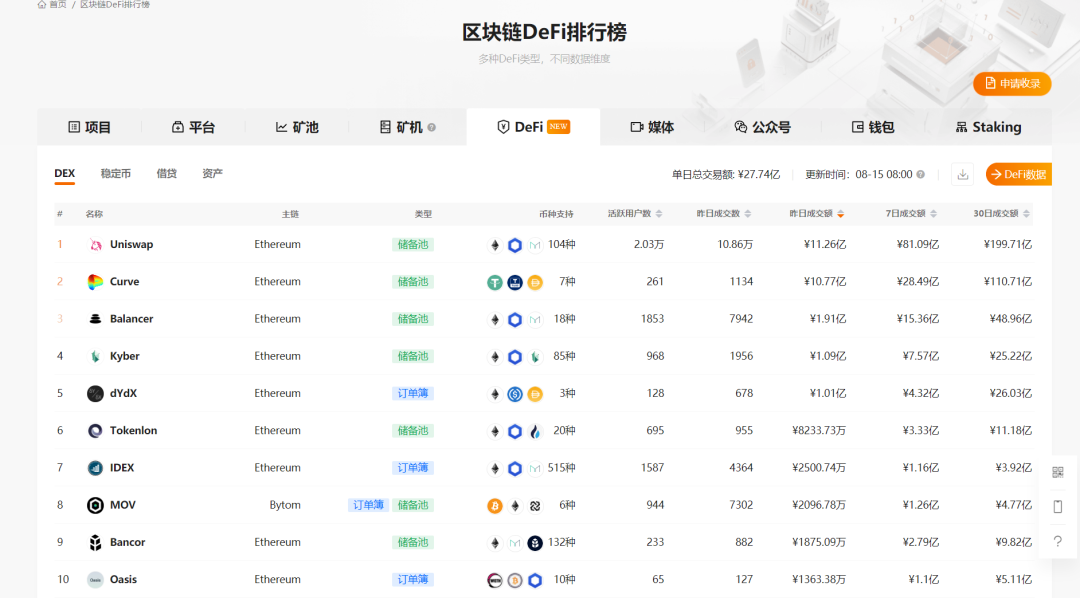Screen dimensions: 1080x598
Task: Click the Kyber coin icon in Kyber row
Action: click(534, 357)
